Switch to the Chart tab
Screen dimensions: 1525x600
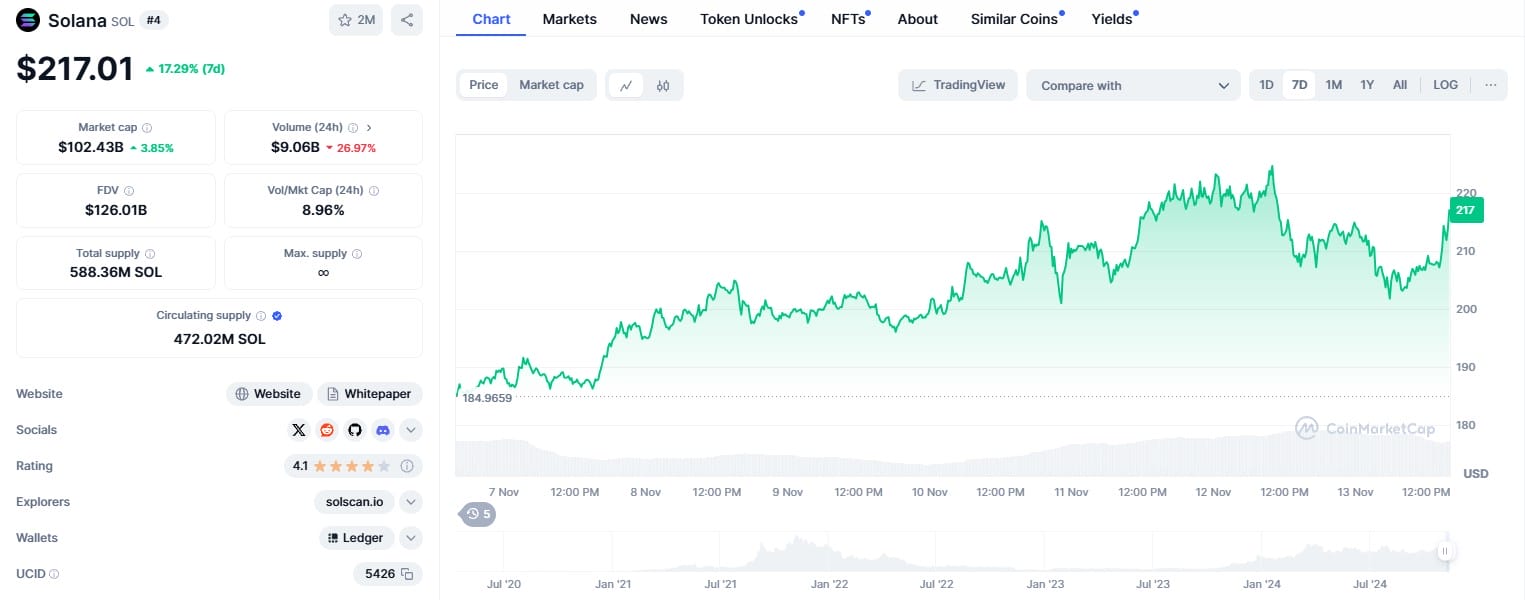(x=491, y=19)
